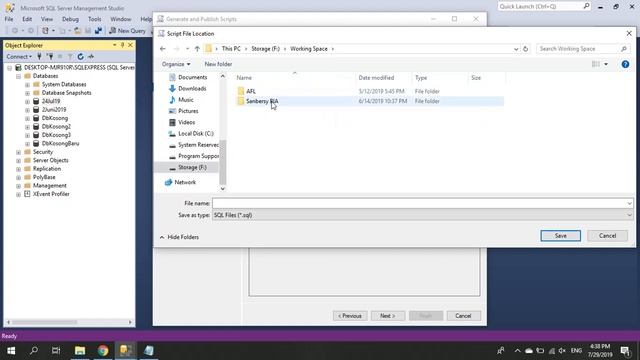The height and width of the screenshot is (360, 640).
Task: Cancel the Script File Location dialog
Action: [607, 236]
